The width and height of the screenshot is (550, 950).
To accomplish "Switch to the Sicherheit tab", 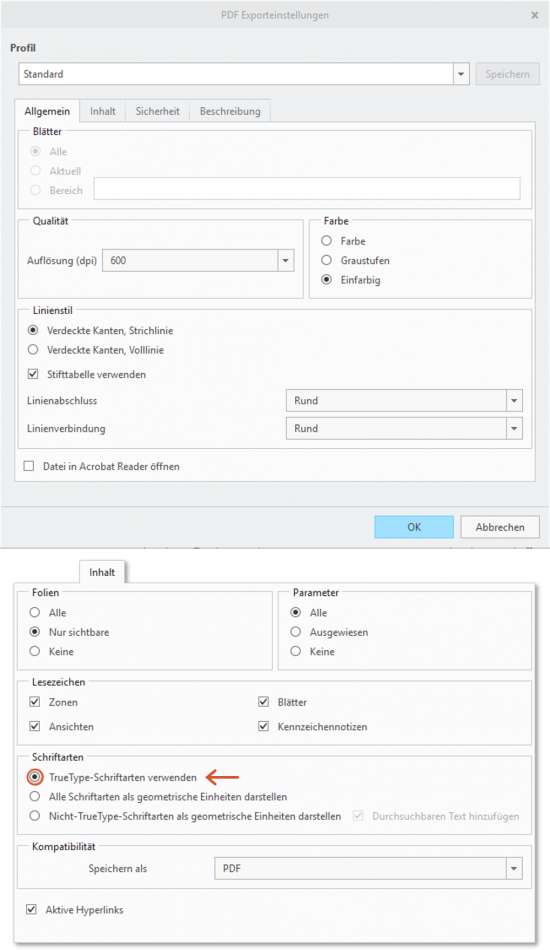I will tap(157, 111).
